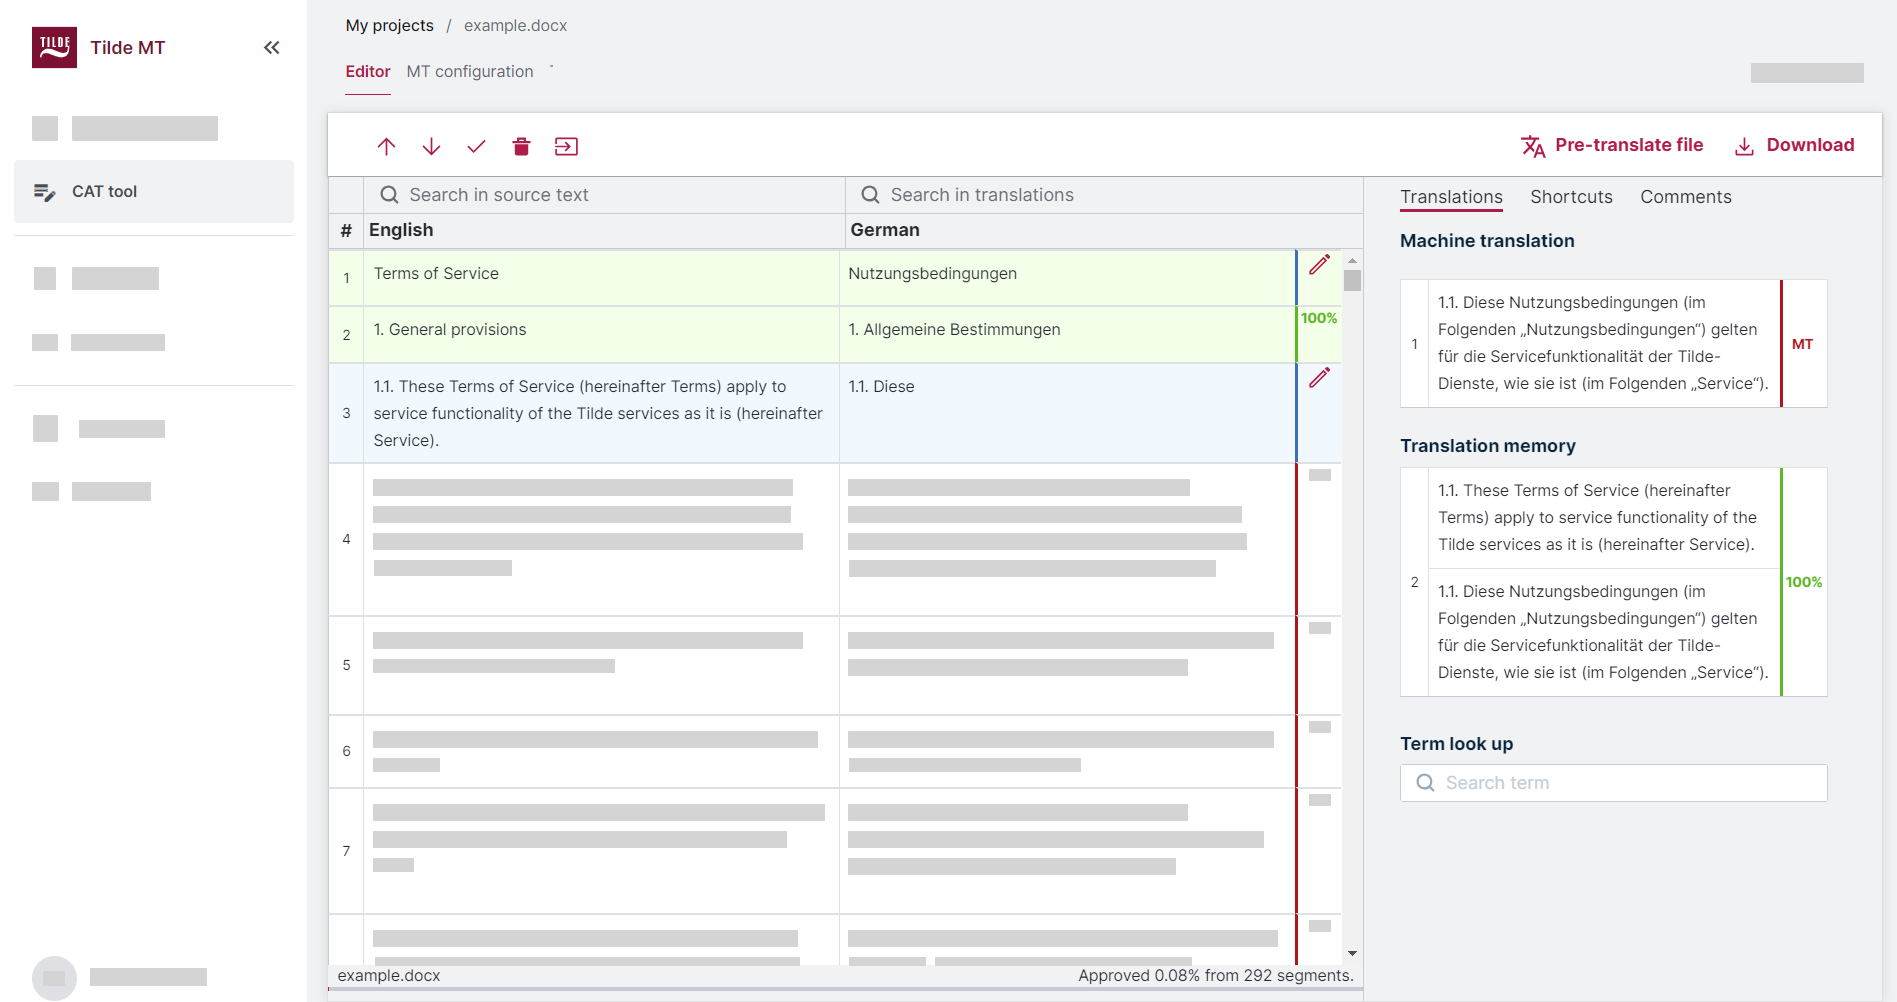Click translation memory English source text

1603,518
